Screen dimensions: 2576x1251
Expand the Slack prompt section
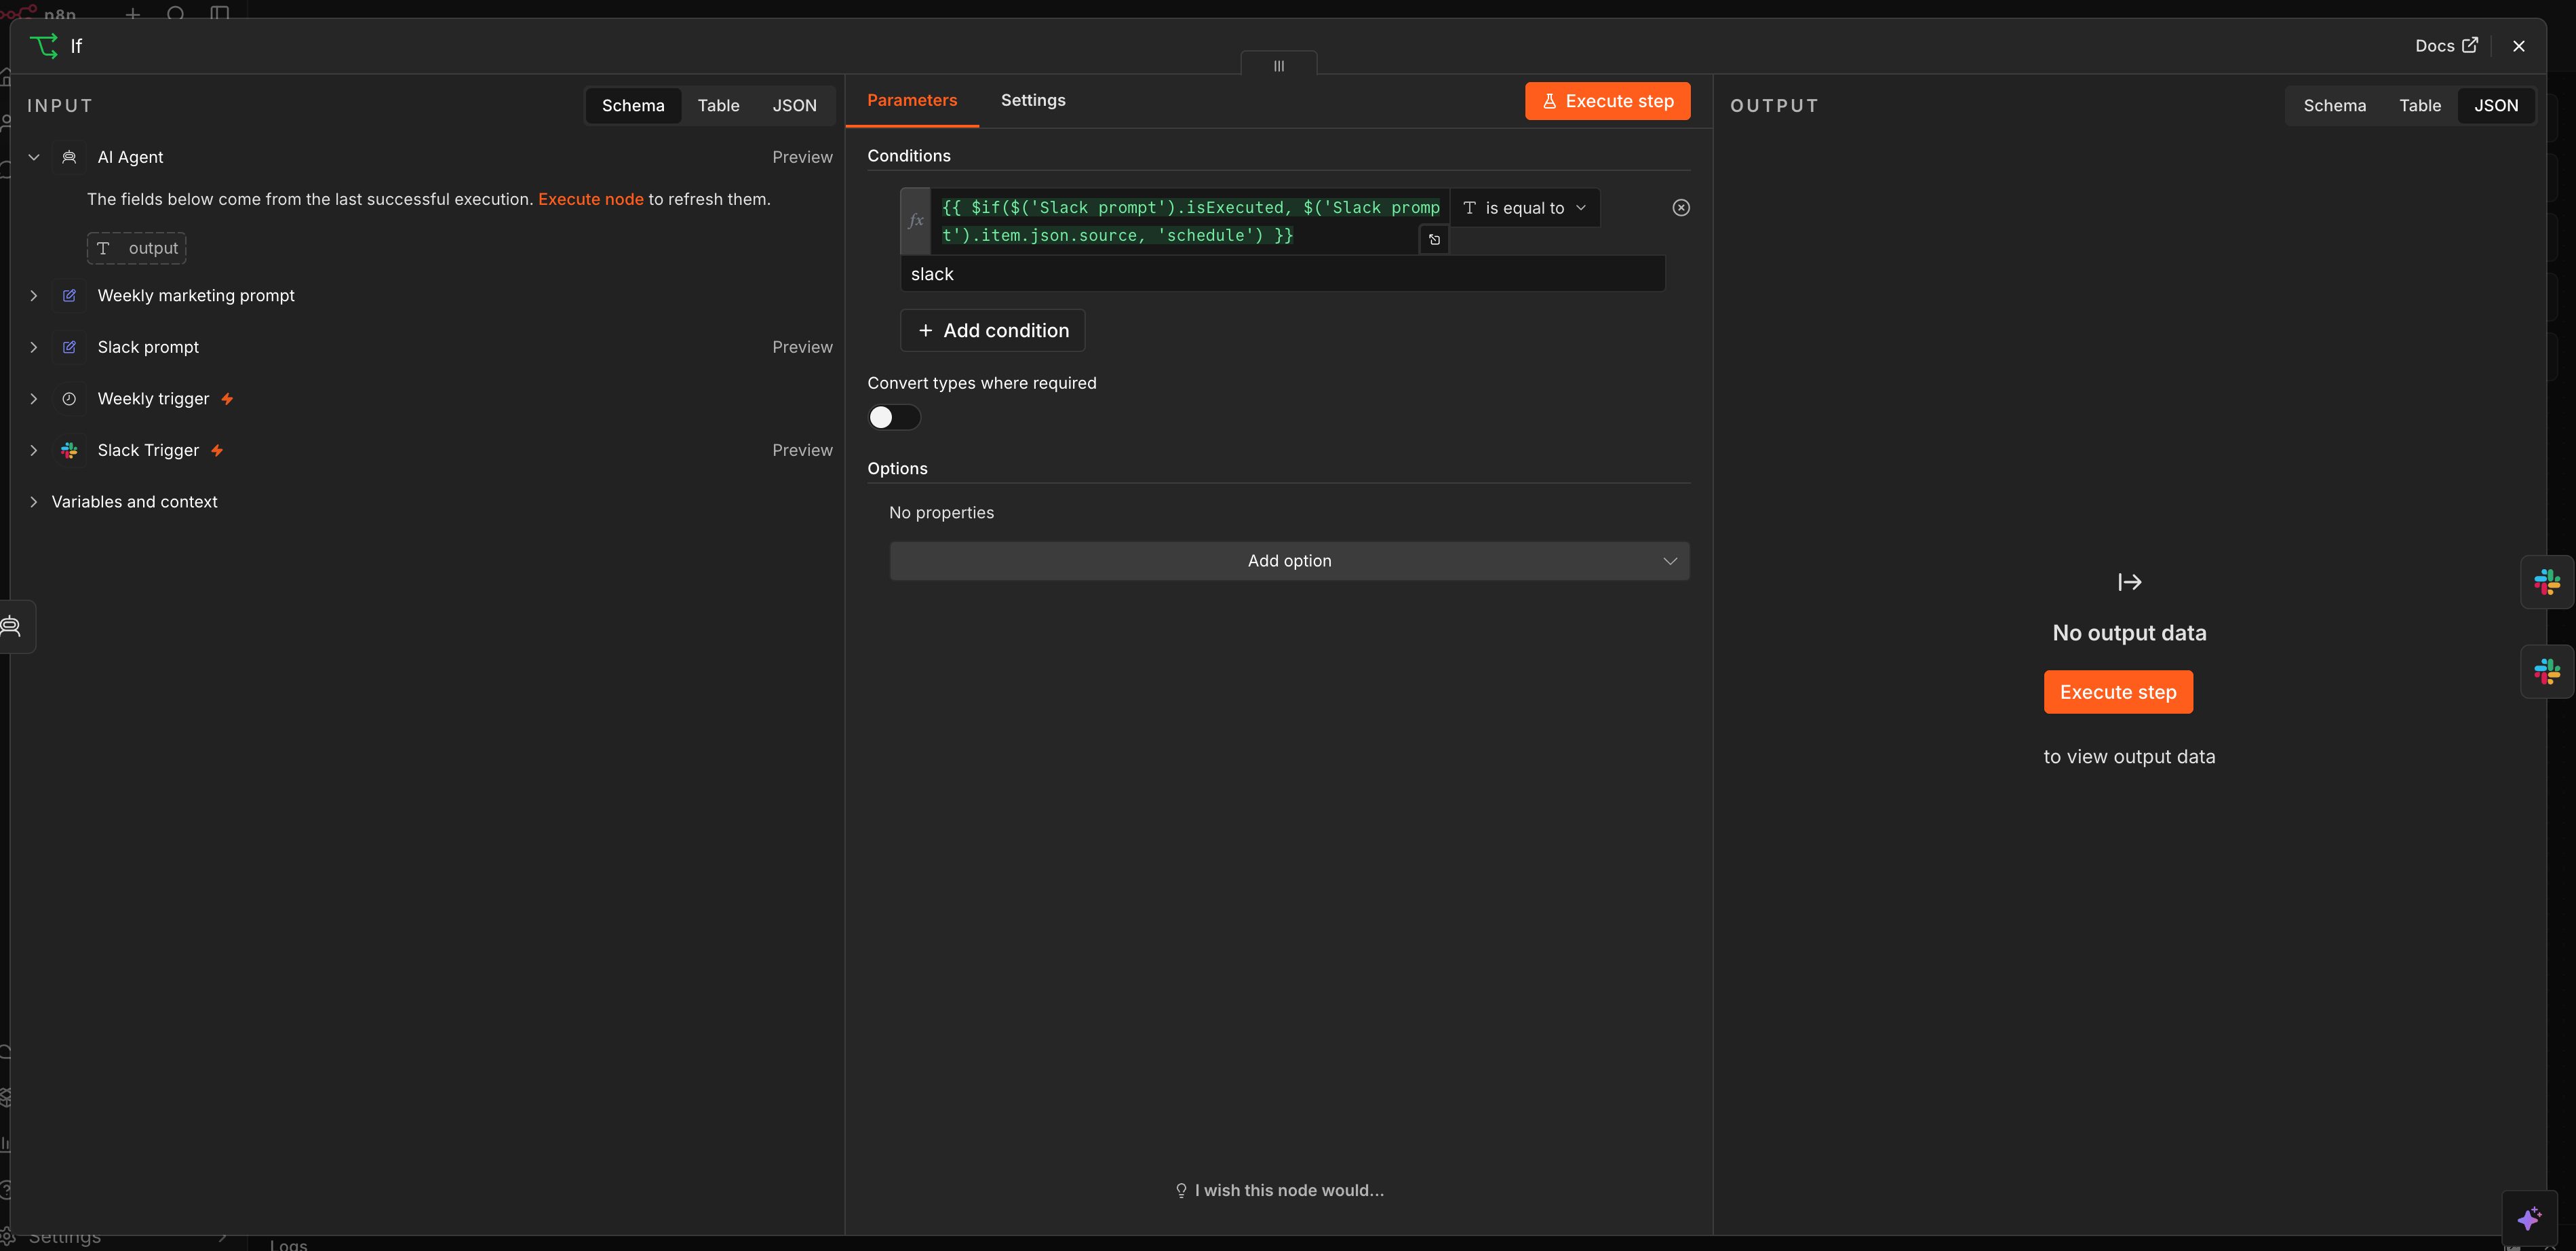34,347
